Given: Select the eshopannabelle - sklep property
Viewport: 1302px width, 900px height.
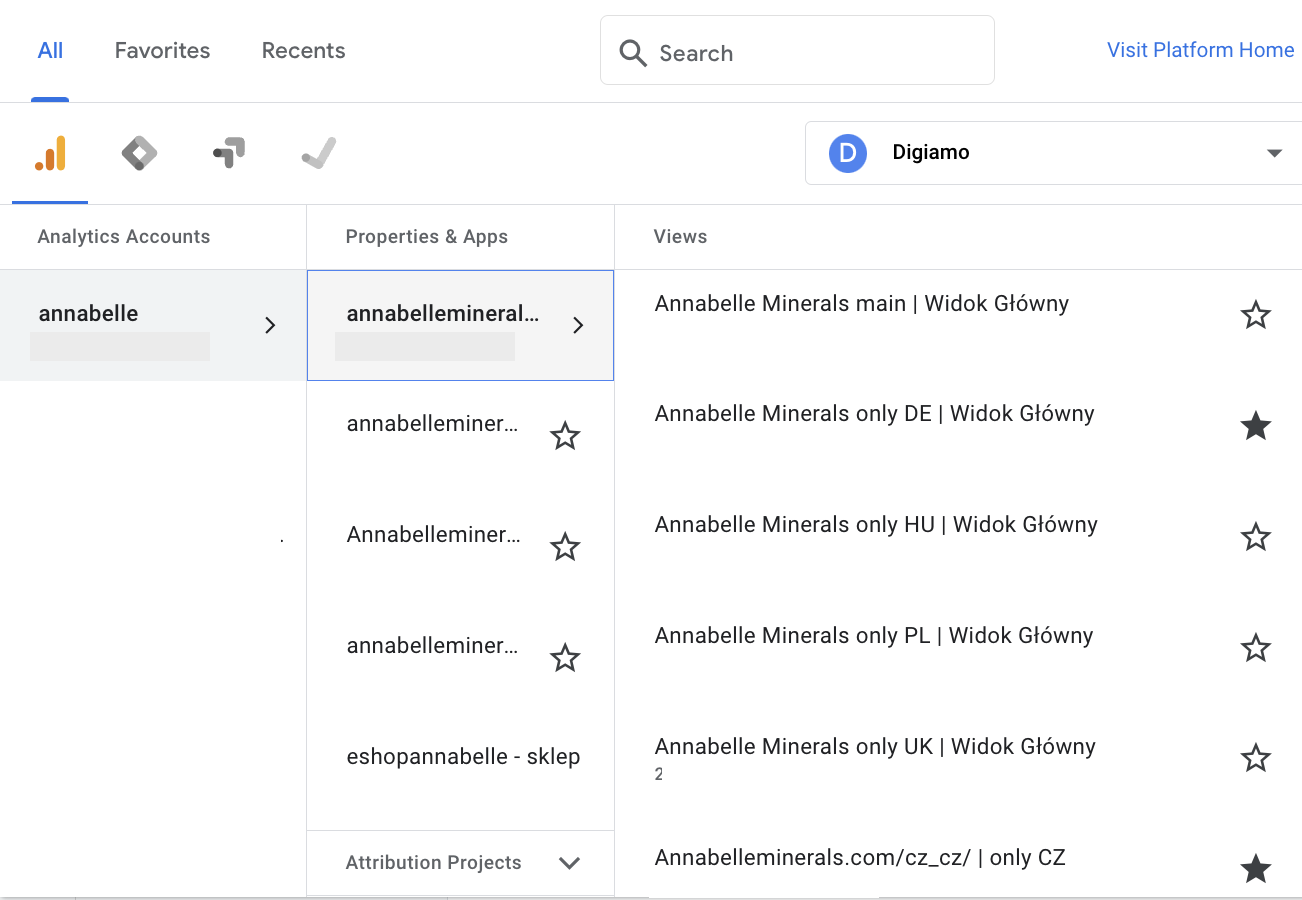Looking at the screenshot, I should [463, 757].
